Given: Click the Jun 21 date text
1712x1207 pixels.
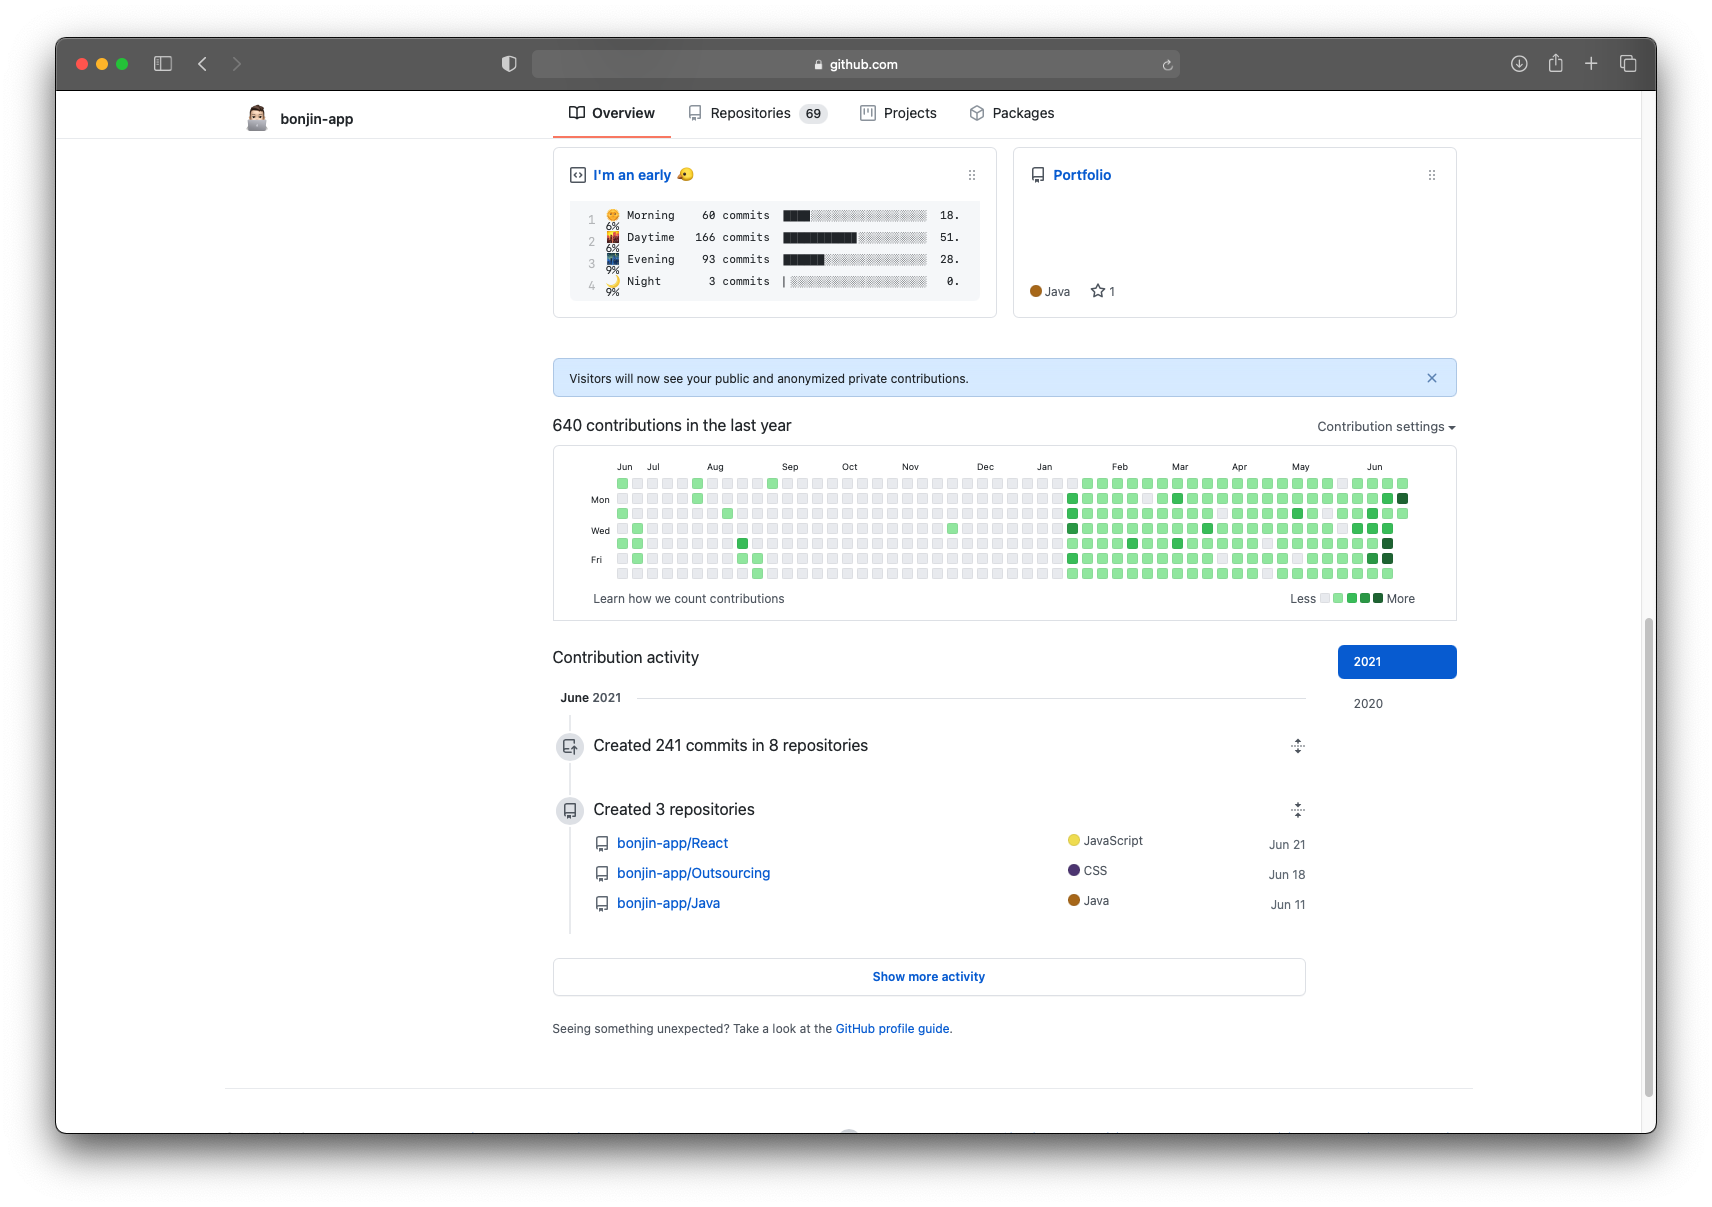Looking at the screenshot, I should pyautogui.click(x=1287, y=845).
